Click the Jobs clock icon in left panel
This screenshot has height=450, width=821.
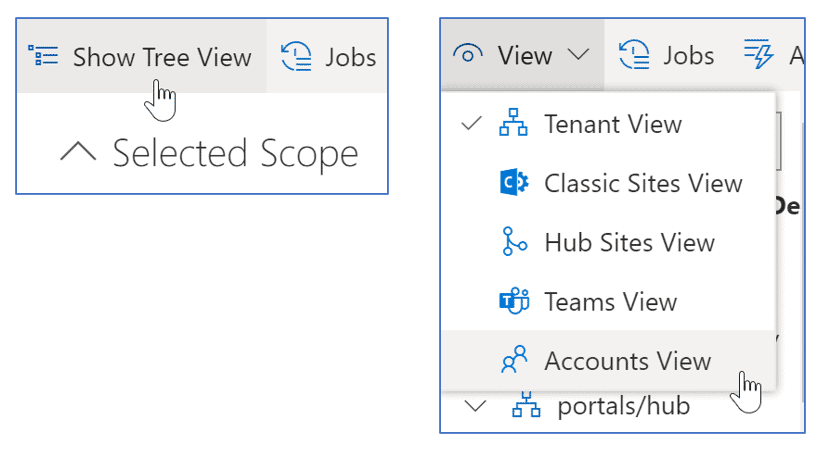tap(297, 57)
